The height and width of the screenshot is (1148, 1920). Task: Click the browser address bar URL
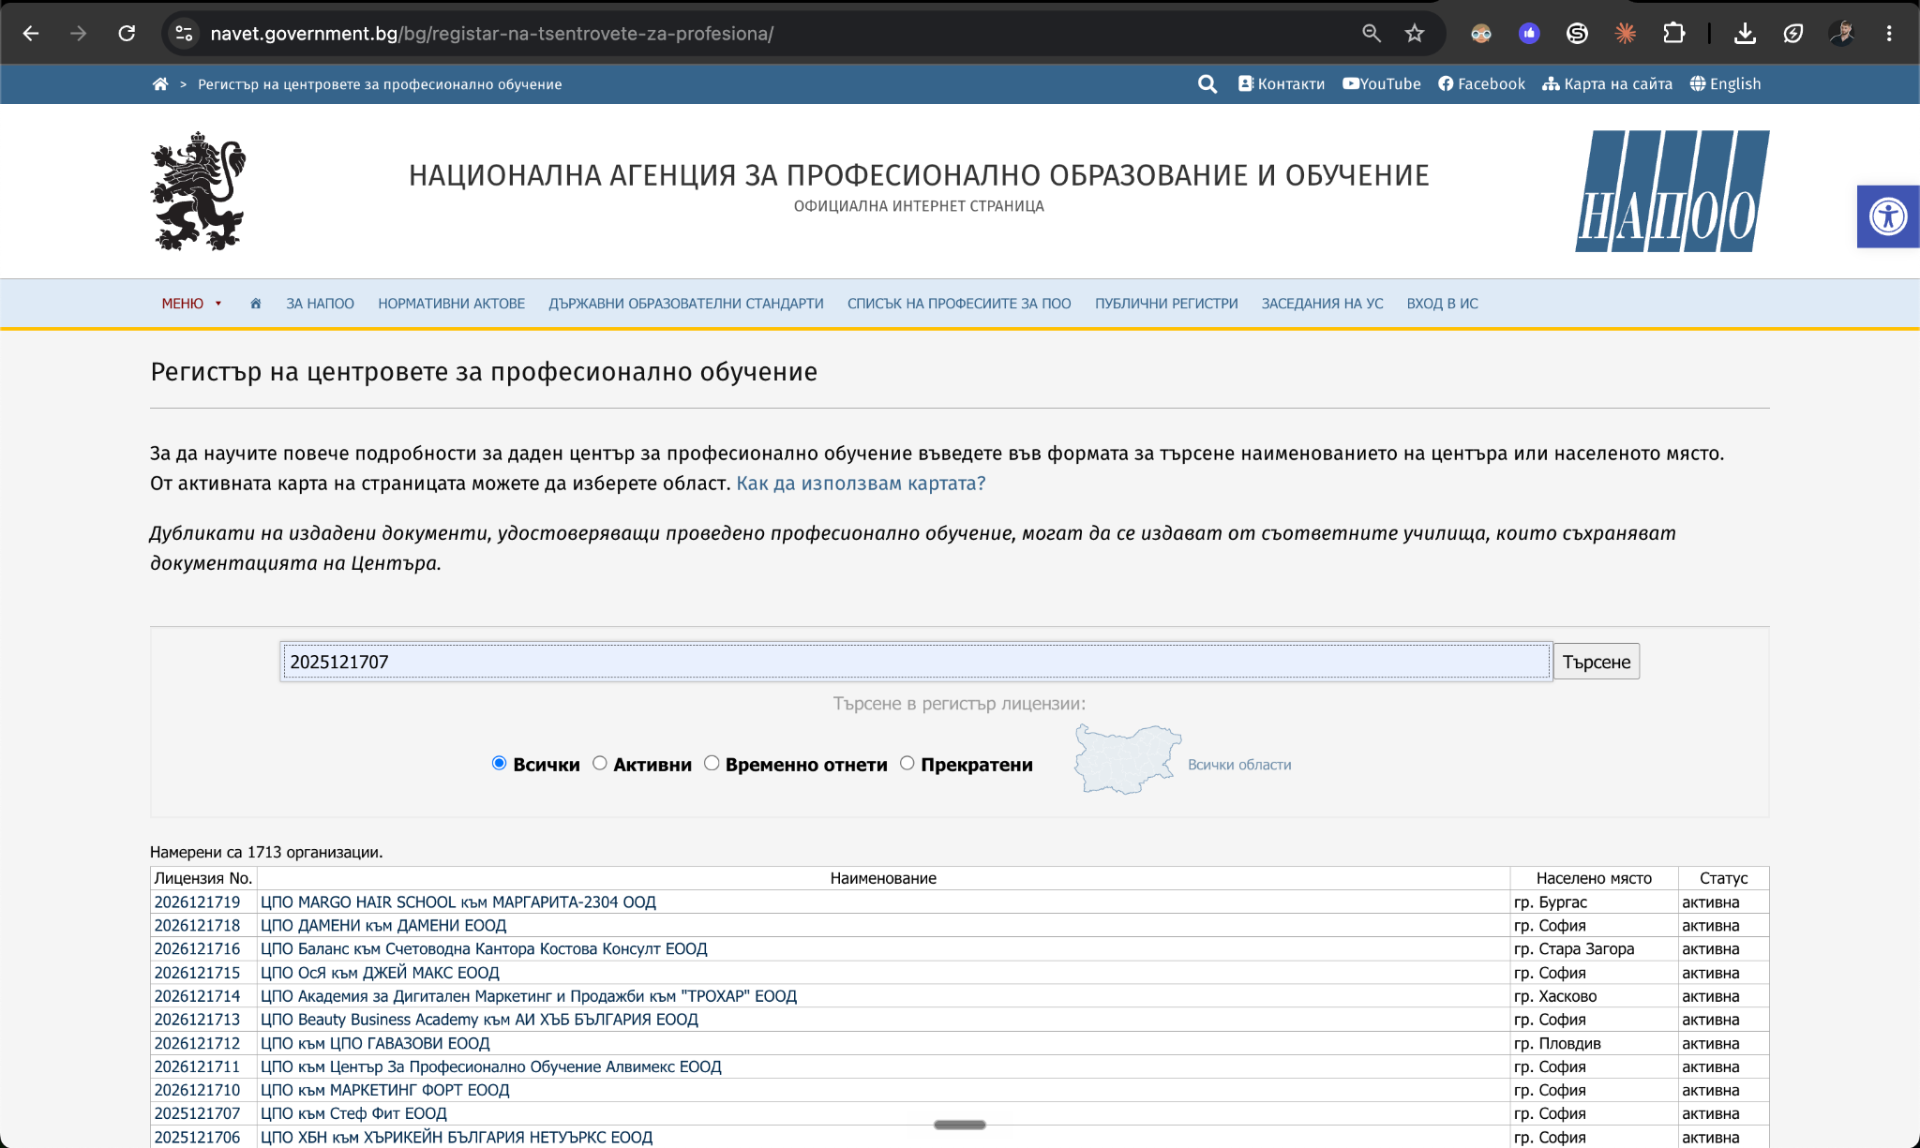491,33
